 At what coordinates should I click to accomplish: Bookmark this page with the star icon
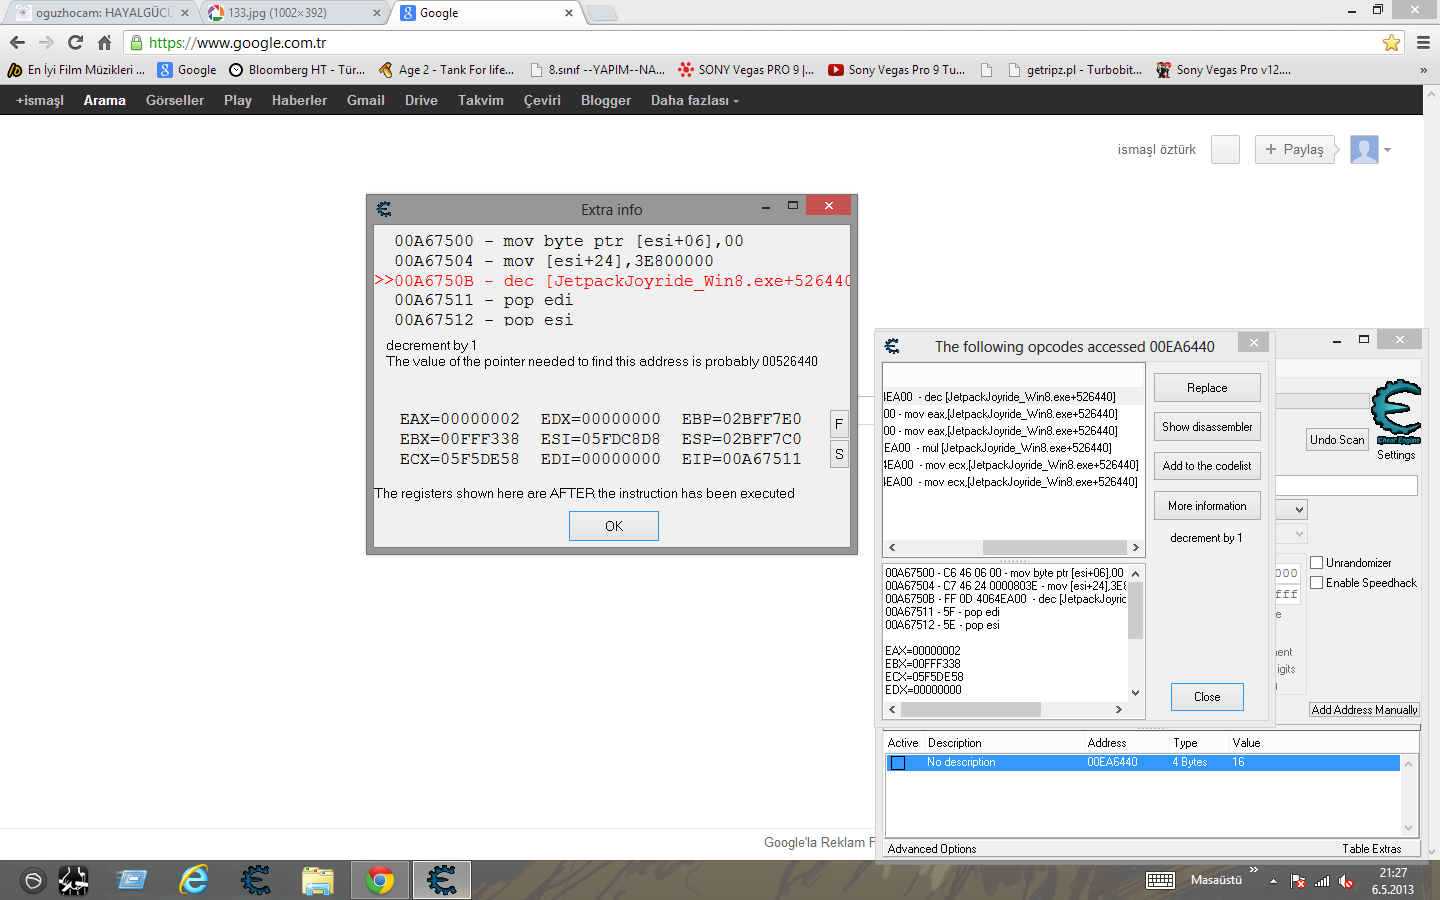[x=1391, y=43]
